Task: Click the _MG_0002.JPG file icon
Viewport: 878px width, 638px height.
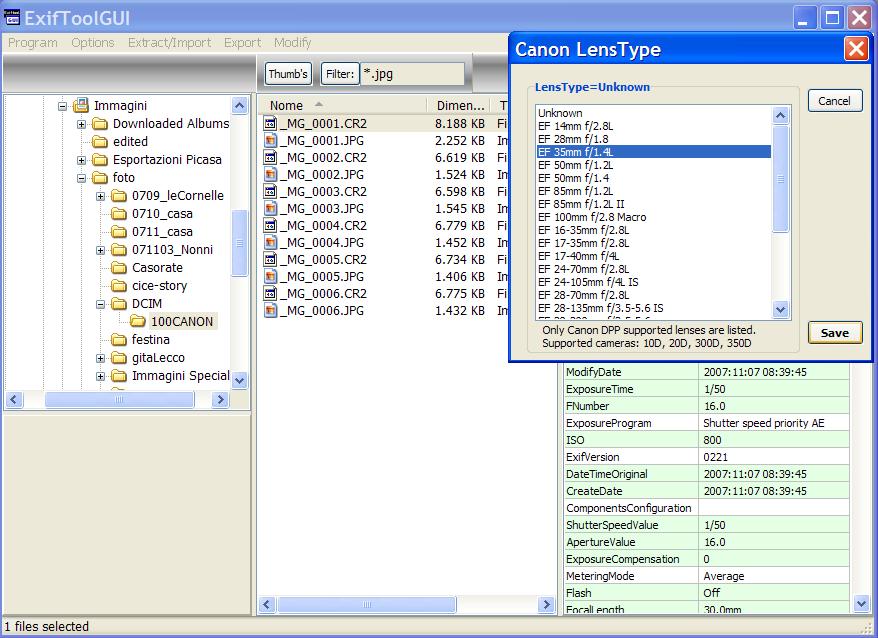Action: (x=270, y=175)
